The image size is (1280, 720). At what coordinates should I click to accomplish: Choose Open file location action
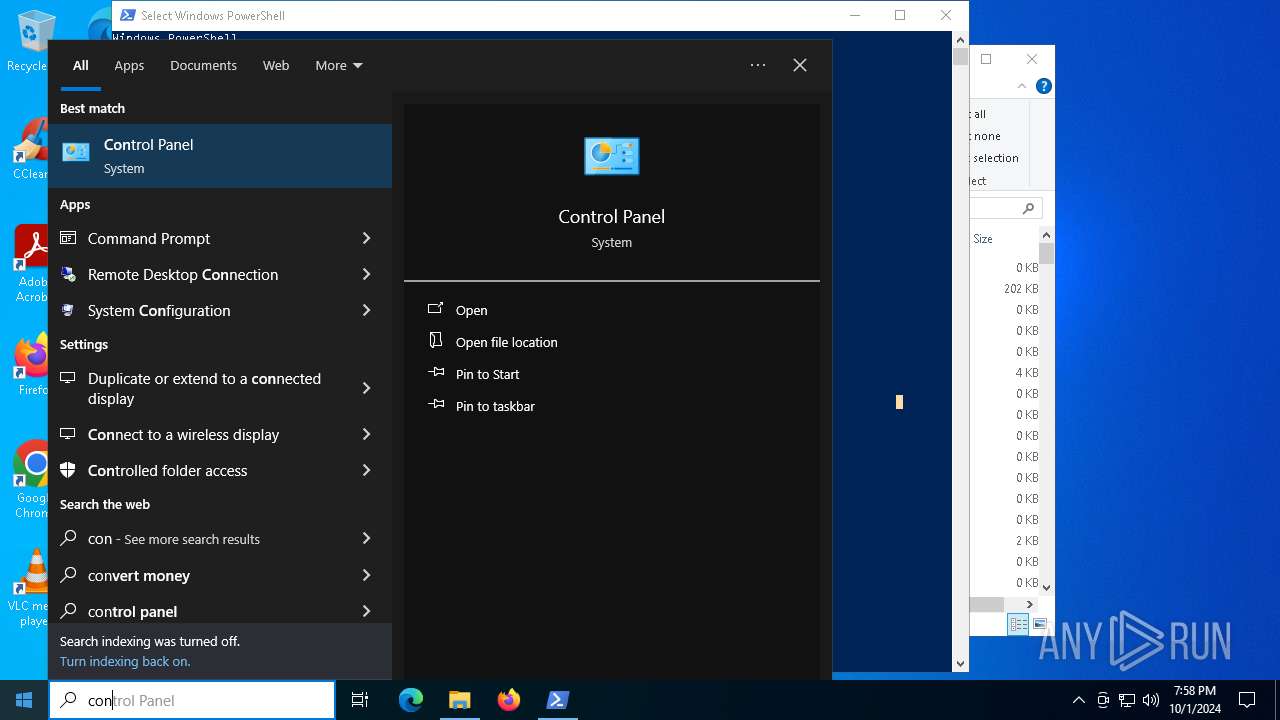point(506,342)
